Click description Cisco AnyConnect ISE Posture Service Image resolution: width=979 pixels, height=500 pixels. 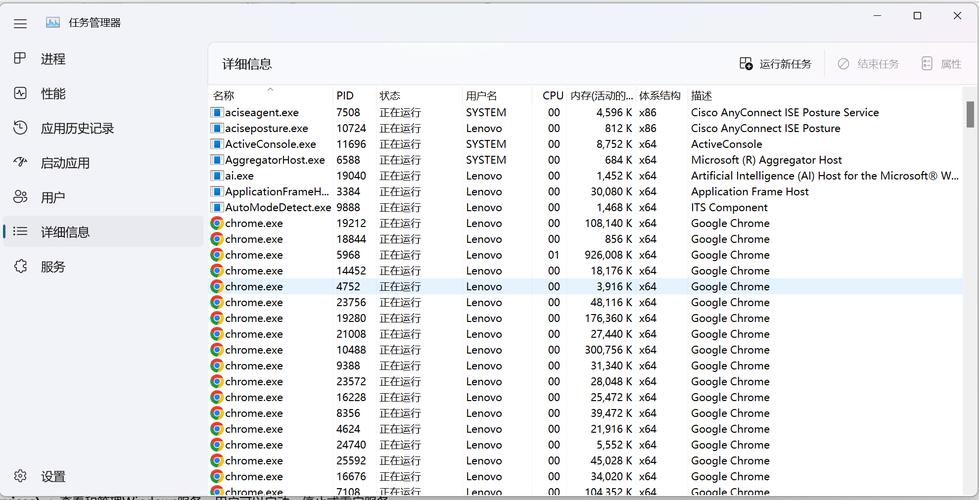tap(785, 112)
